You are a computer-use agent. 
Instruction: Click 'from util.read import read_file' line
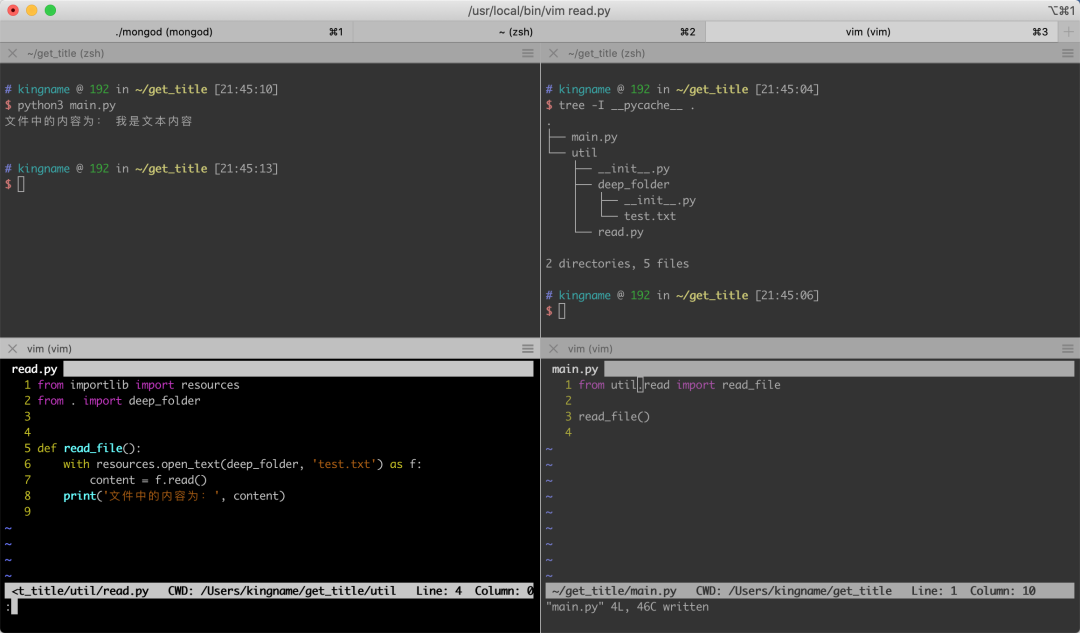coord(679,385)
